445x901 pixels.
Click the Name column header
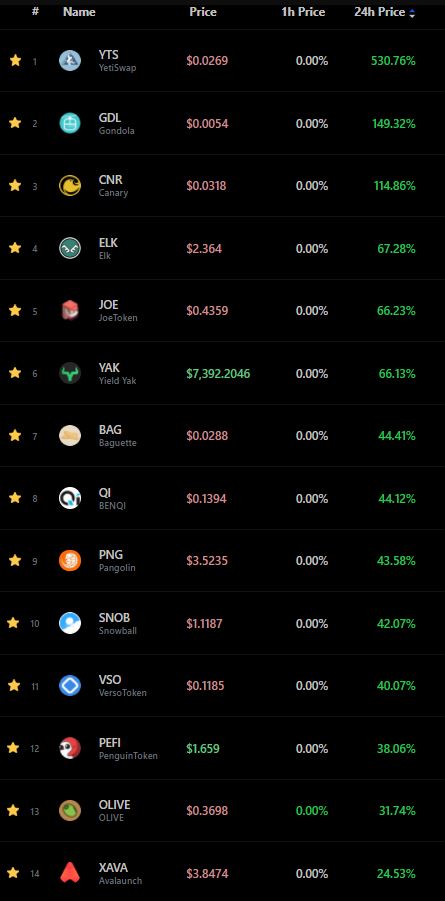point(79,12)
